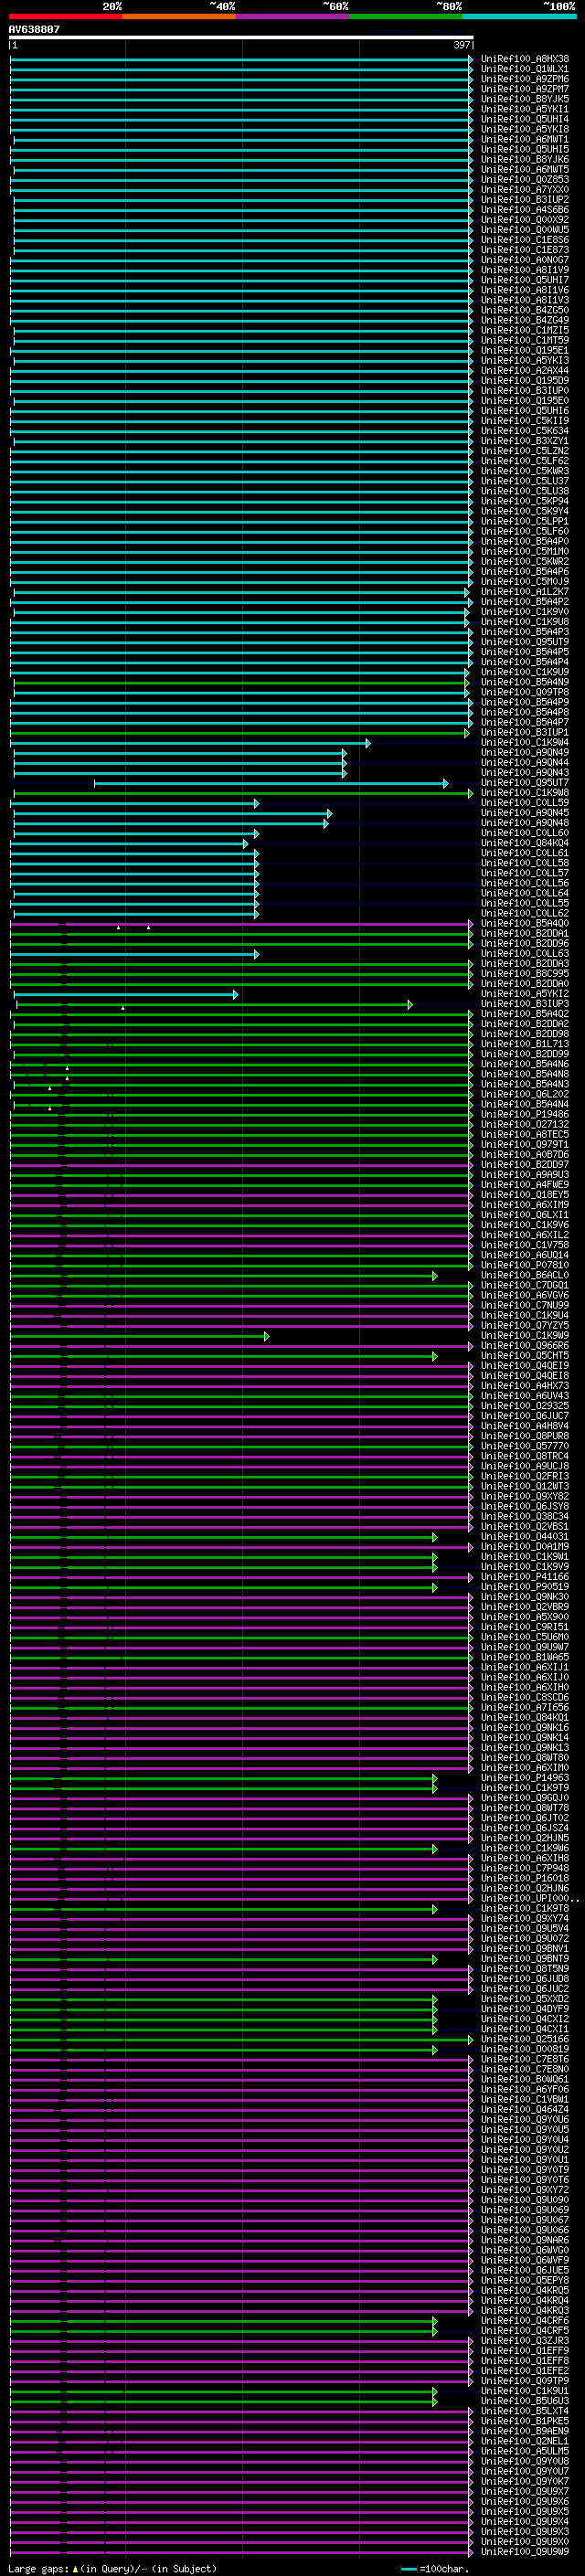The height and width of the screenshot is (2576, 585).
Task: Open hit UniRef100_B3IUP2 label
Action: [525, 200]
